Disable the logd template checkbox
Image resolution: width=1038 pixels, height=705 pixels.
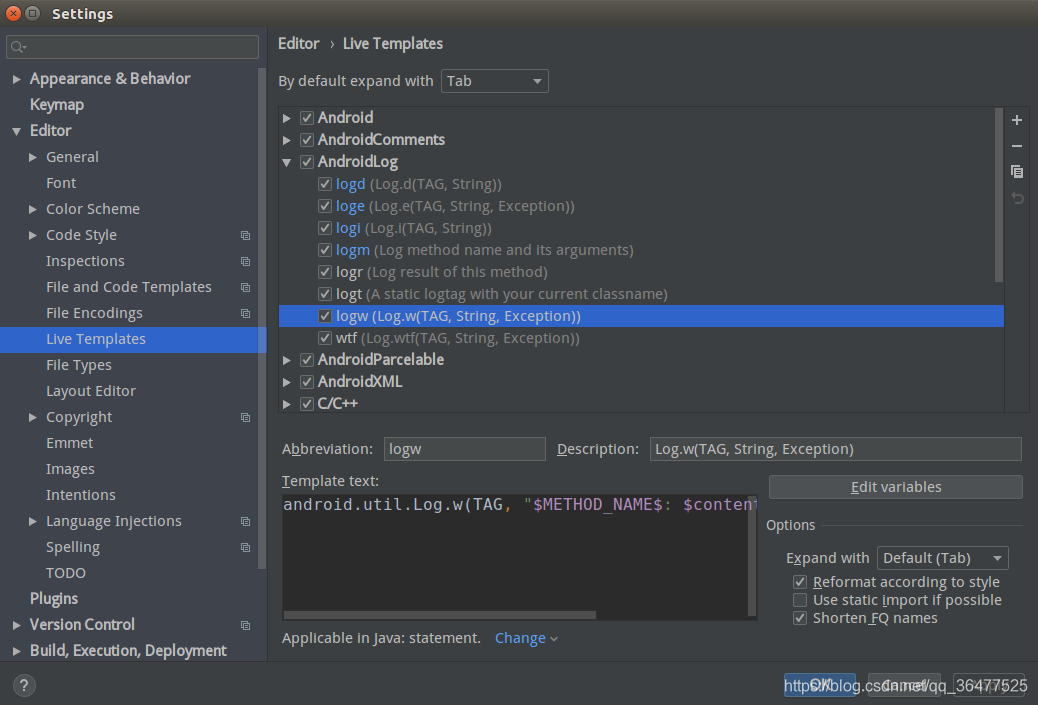pos(324,184)
